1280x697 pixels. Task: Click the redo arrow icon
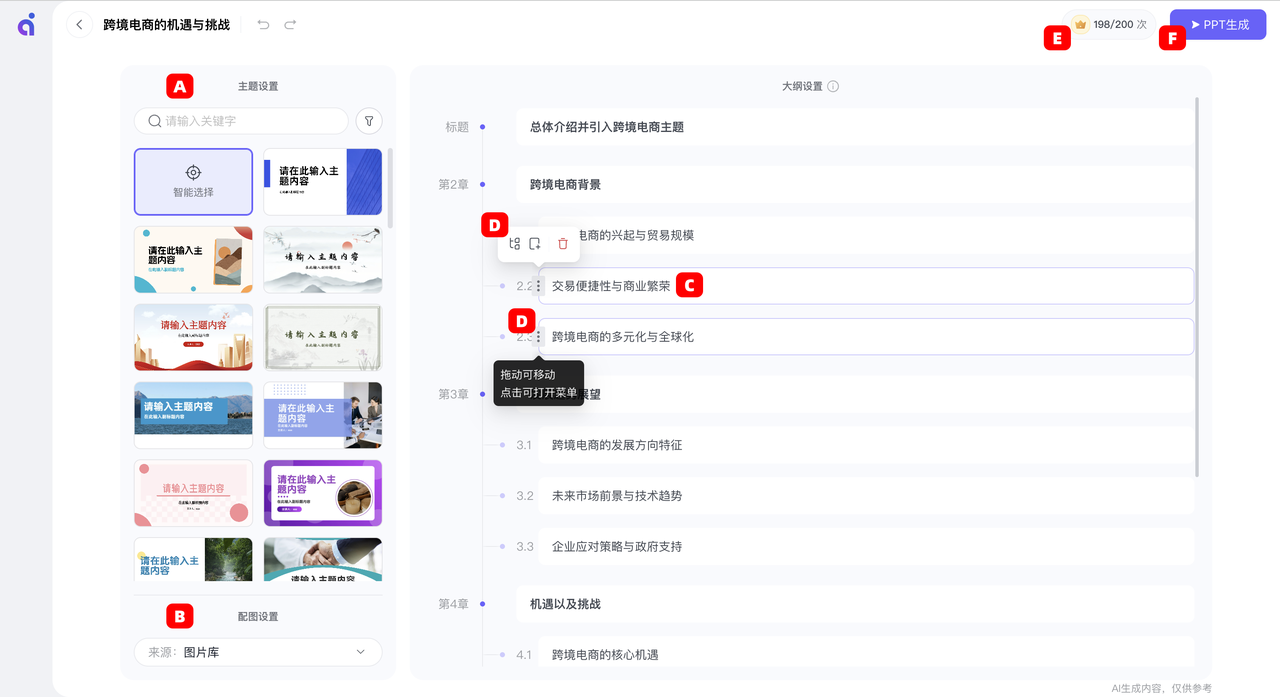(x=291, y=23)
